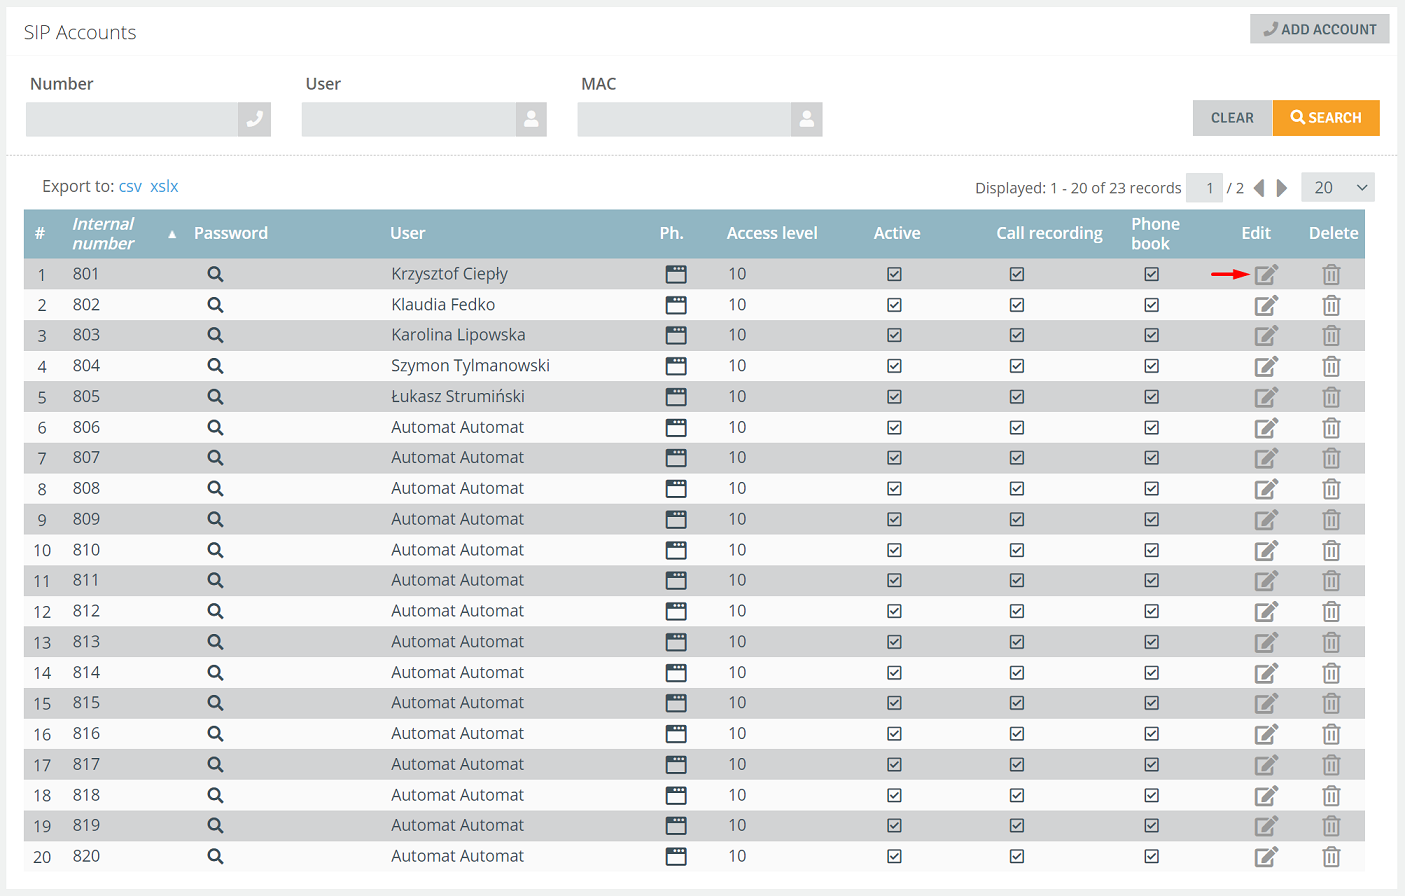Delete account 818

[1331, 796]
